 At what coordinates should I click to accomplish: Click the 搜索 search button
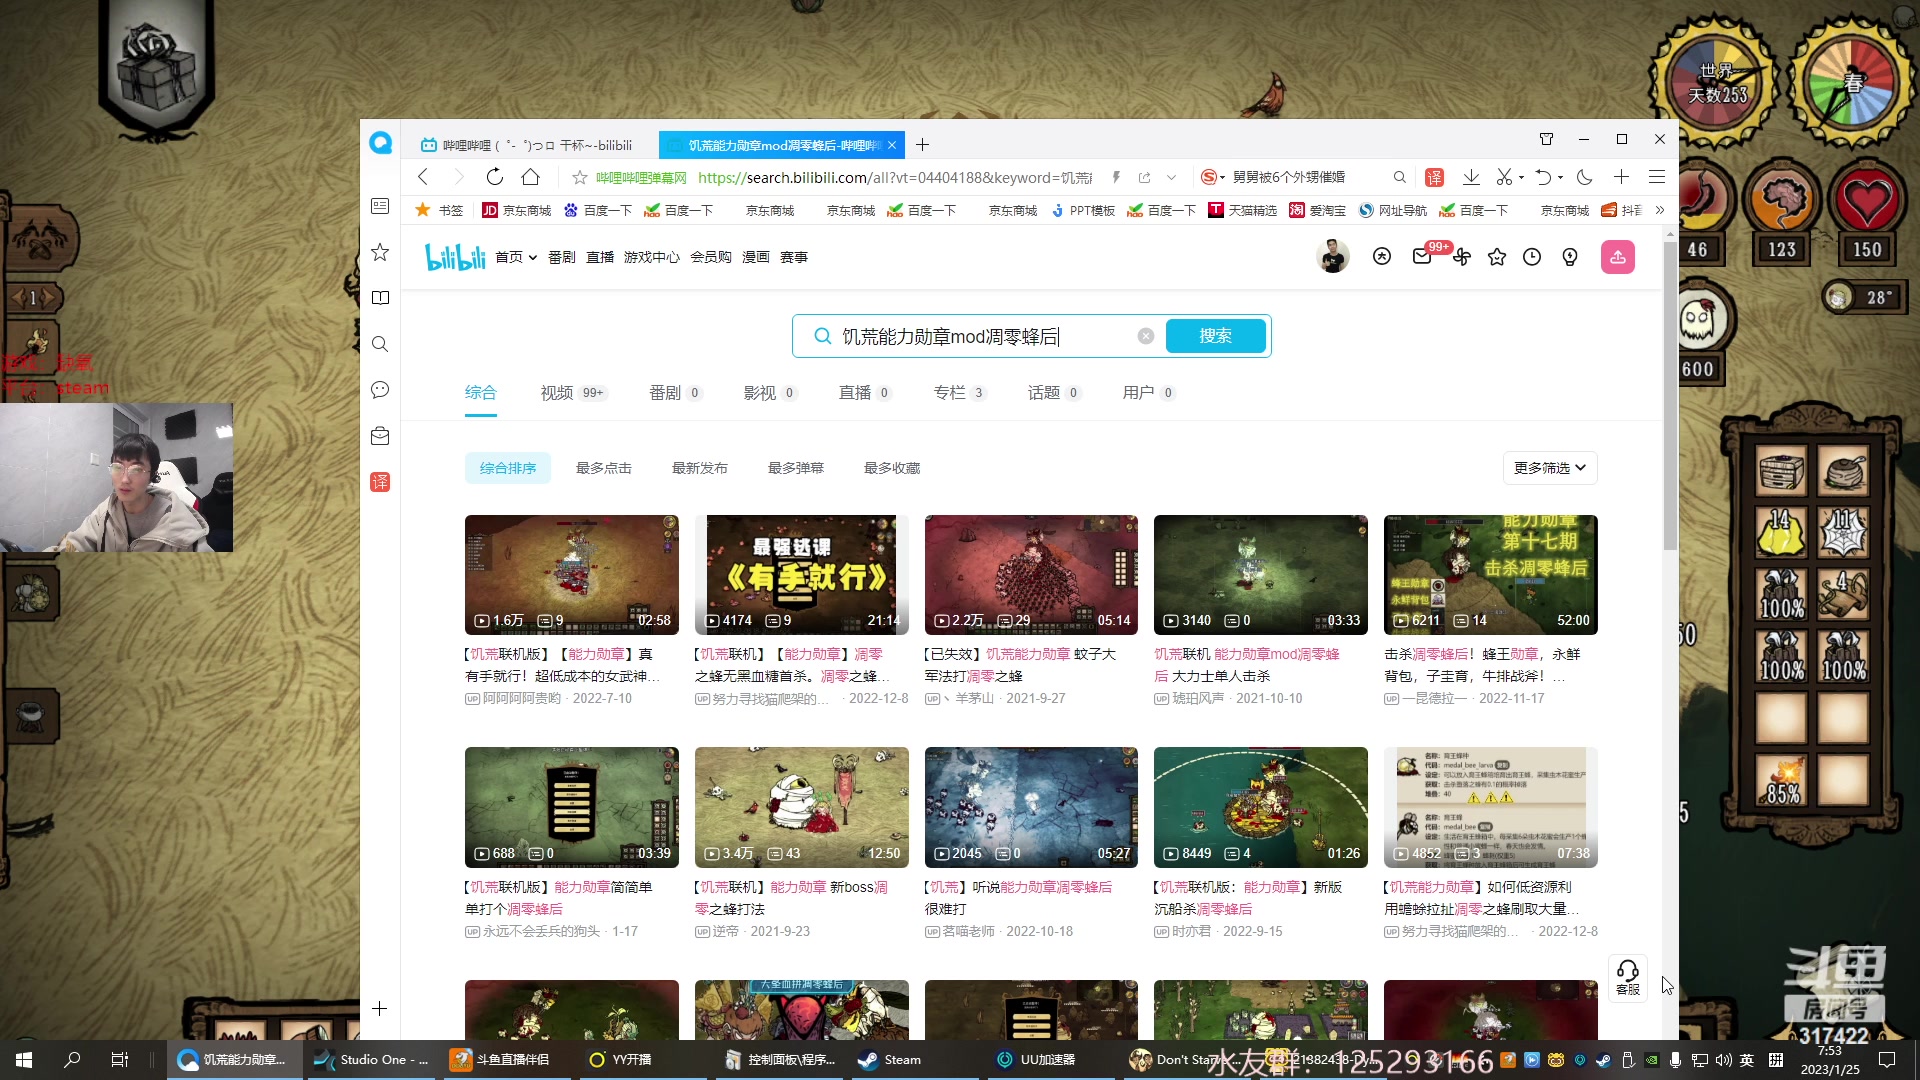1216,336
